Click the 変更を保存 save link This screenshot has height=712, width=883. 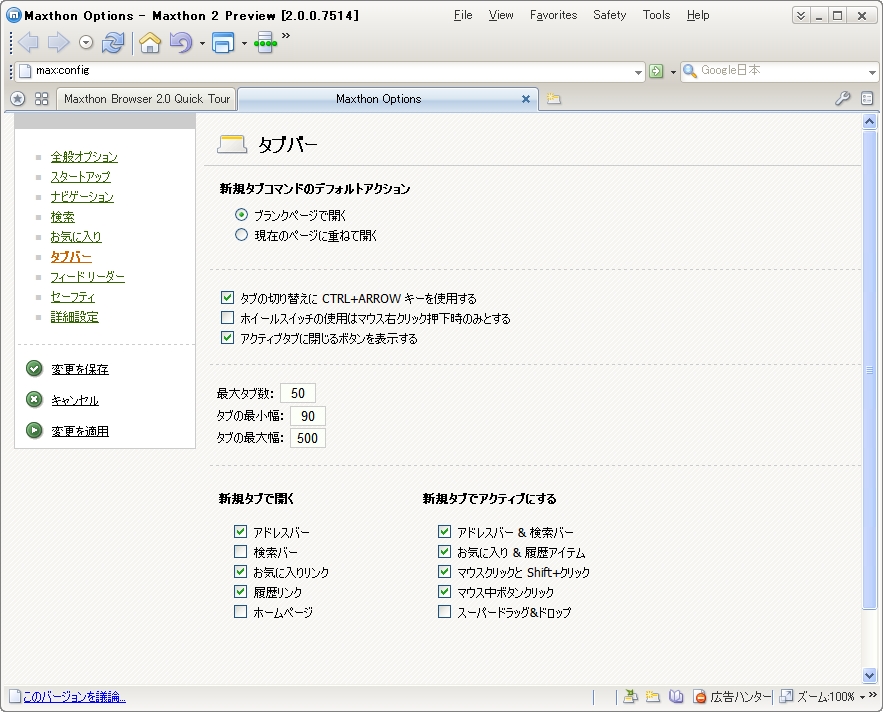click(x=80, y=370)
